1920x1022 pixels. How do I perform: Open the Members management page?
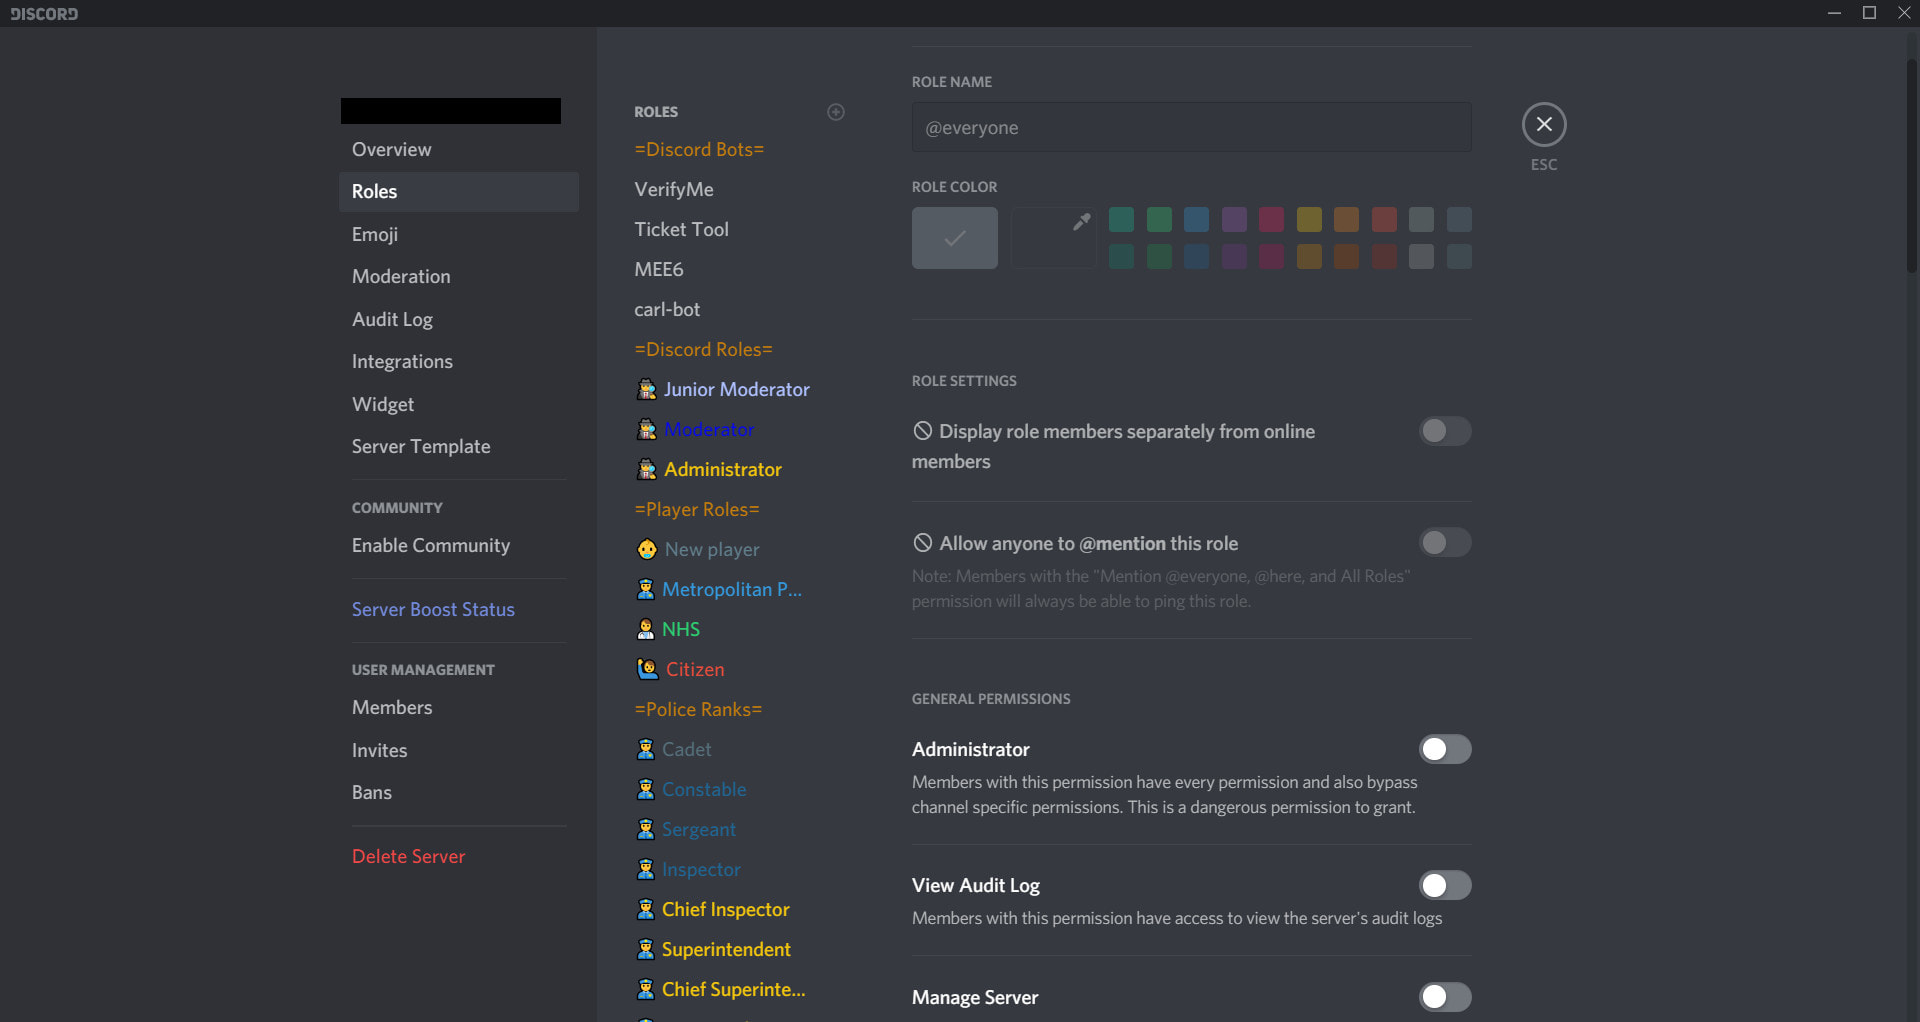pyautogui.click(x=392, y=708)
